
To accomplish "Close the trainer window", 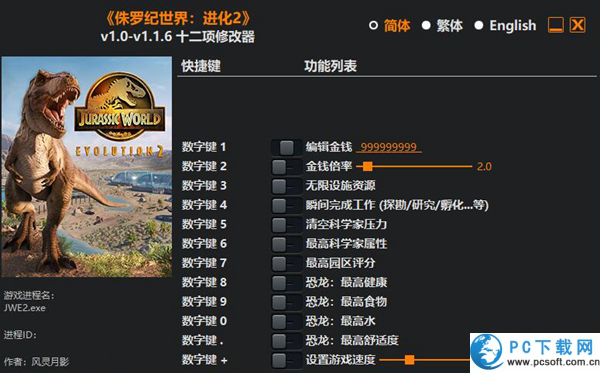I will [x=577, y=25].
